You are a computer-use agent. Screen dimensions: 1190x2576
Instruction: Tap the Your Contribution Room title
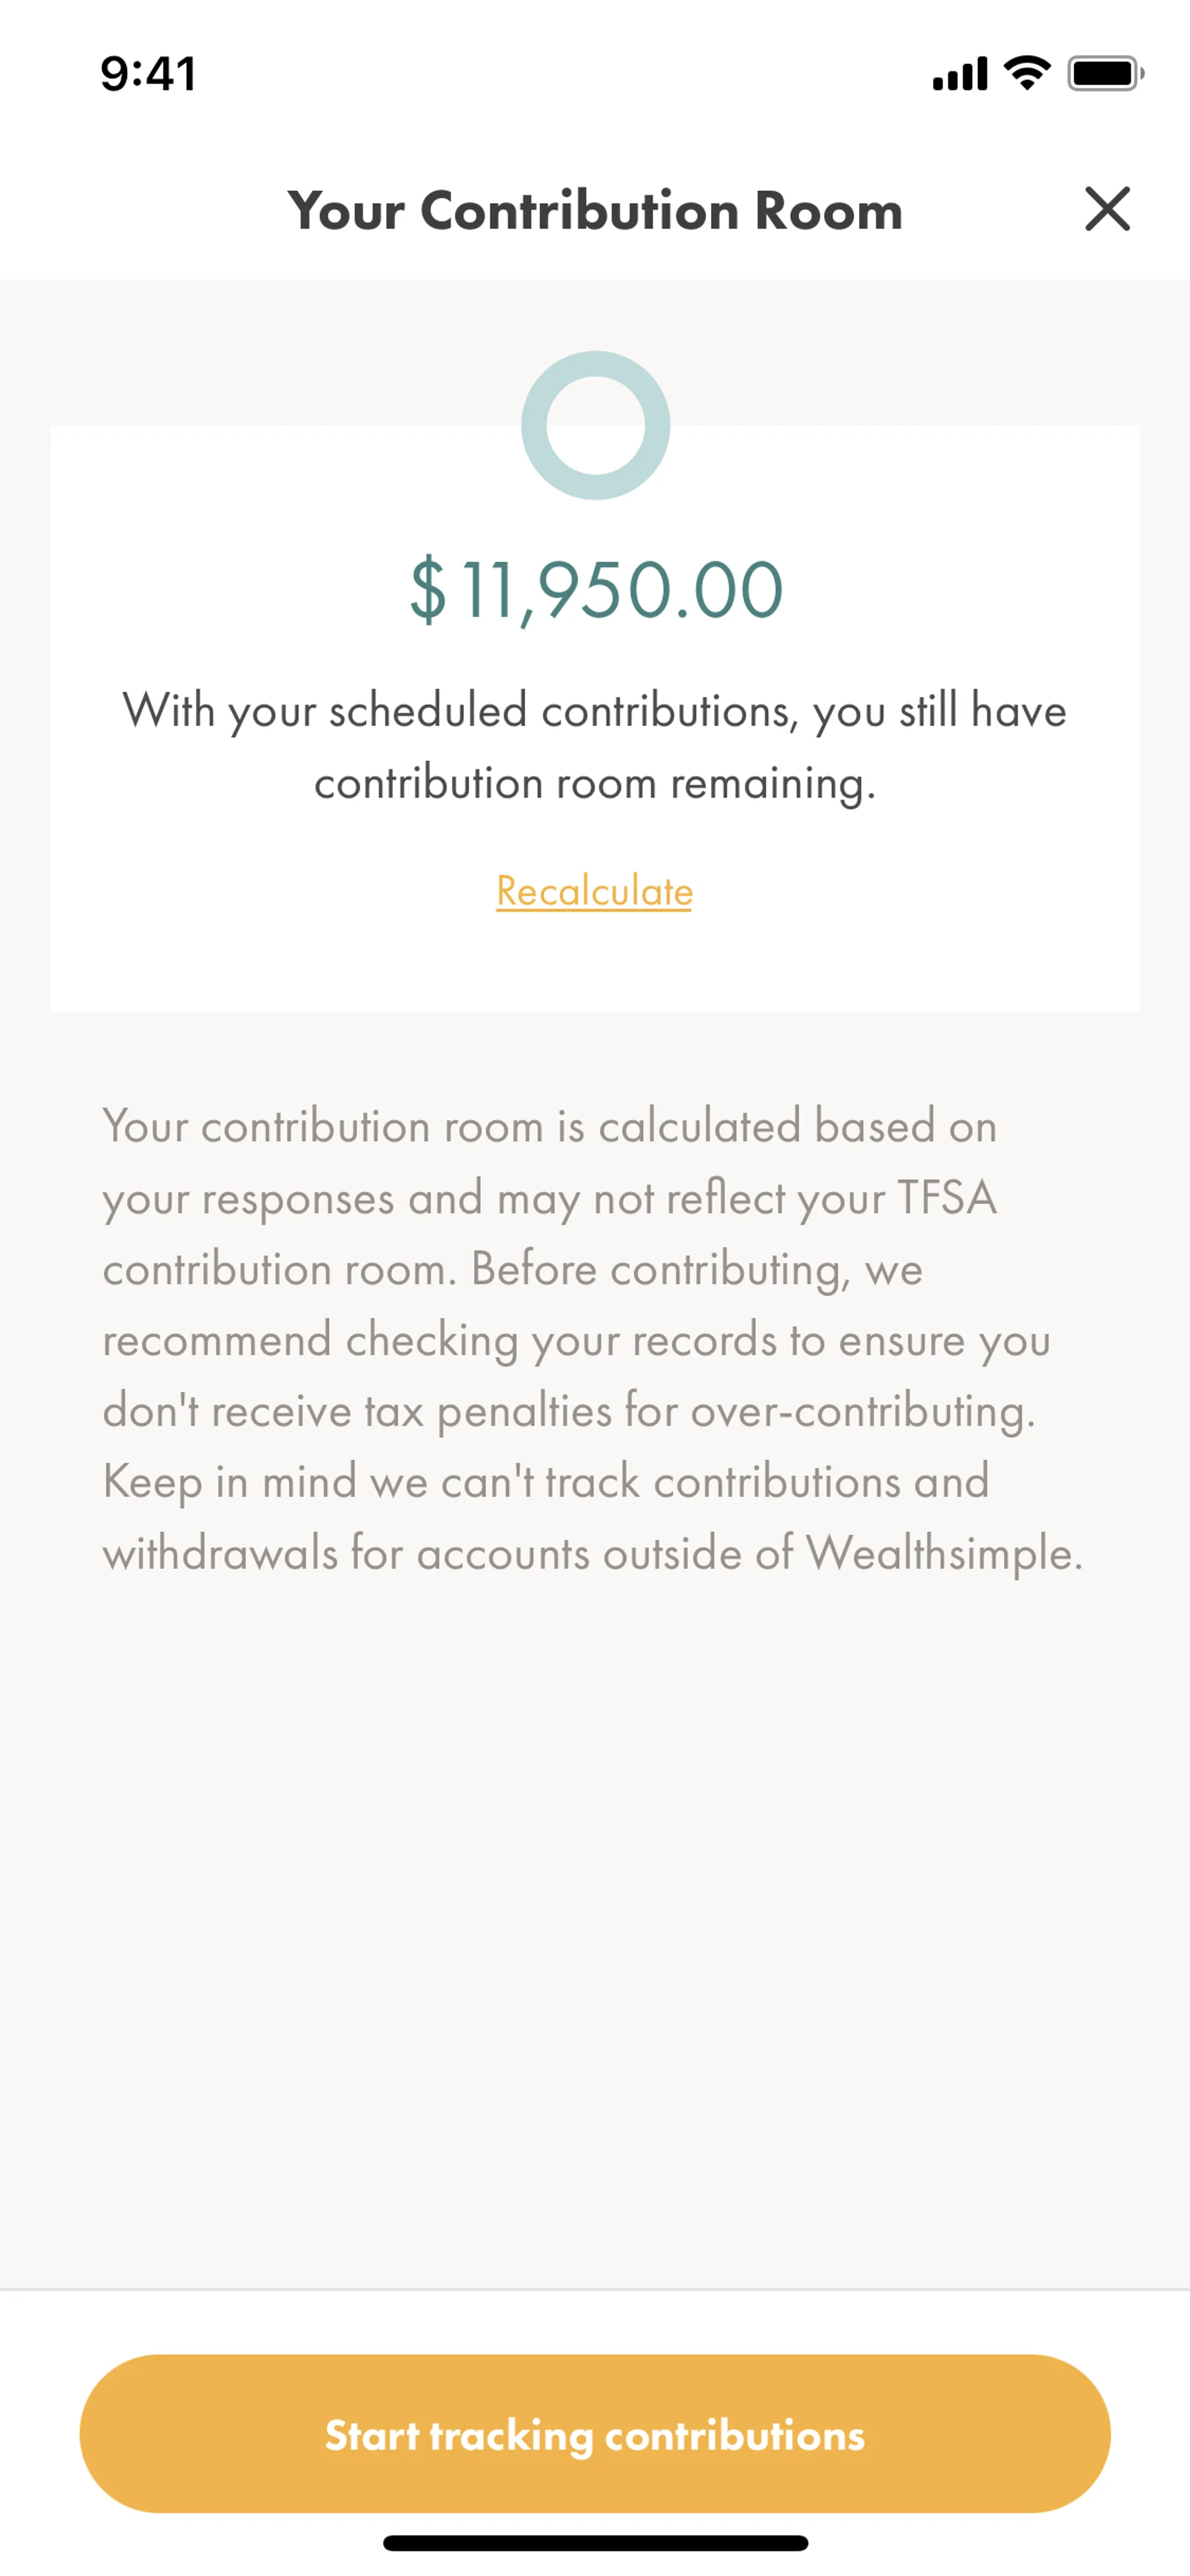tap(594, 210)
